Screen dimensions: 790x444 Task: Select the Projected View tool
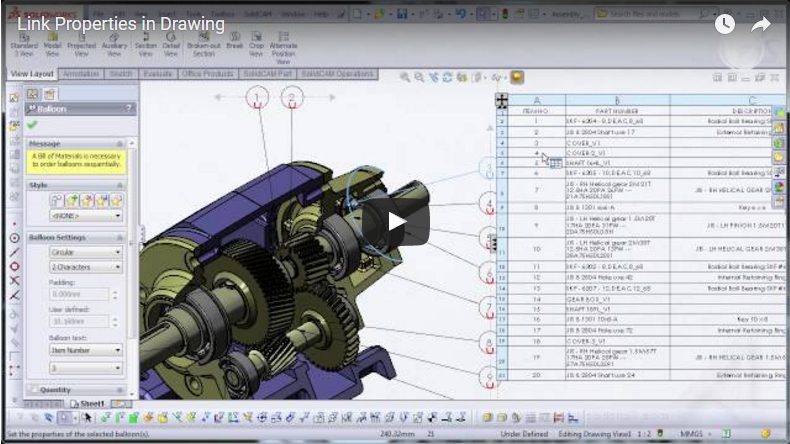pos(81,44)
